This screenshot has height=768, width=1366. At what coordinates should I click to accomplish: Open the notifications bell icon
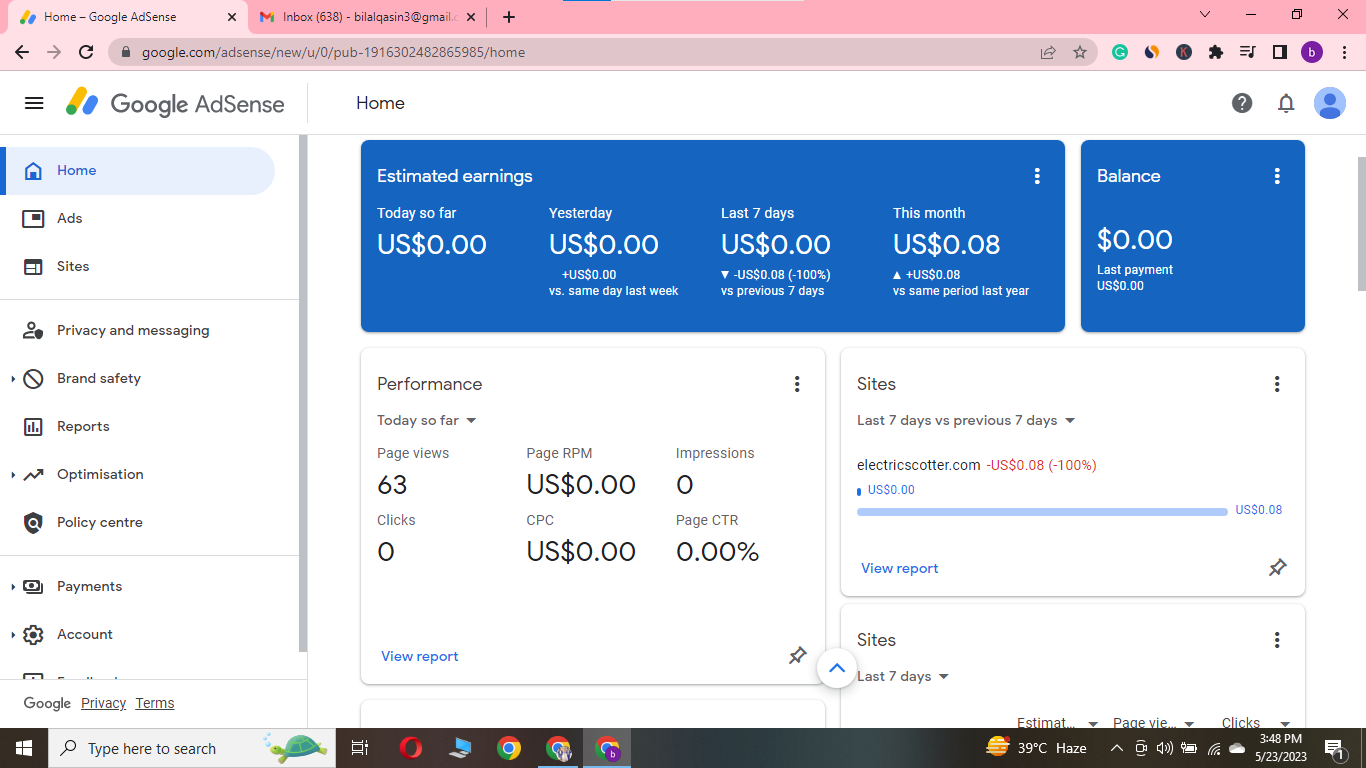pyautogui.click(x=1286, y=103)
